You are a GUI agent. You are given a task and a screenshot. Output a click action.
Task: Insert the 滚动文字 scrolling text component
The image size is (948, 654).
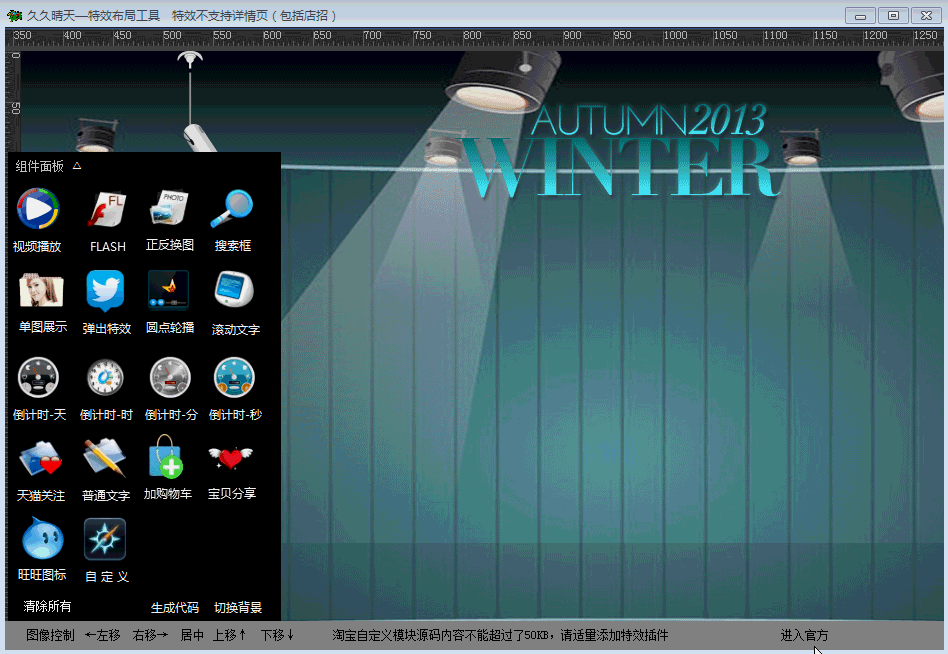coord(235,291)
